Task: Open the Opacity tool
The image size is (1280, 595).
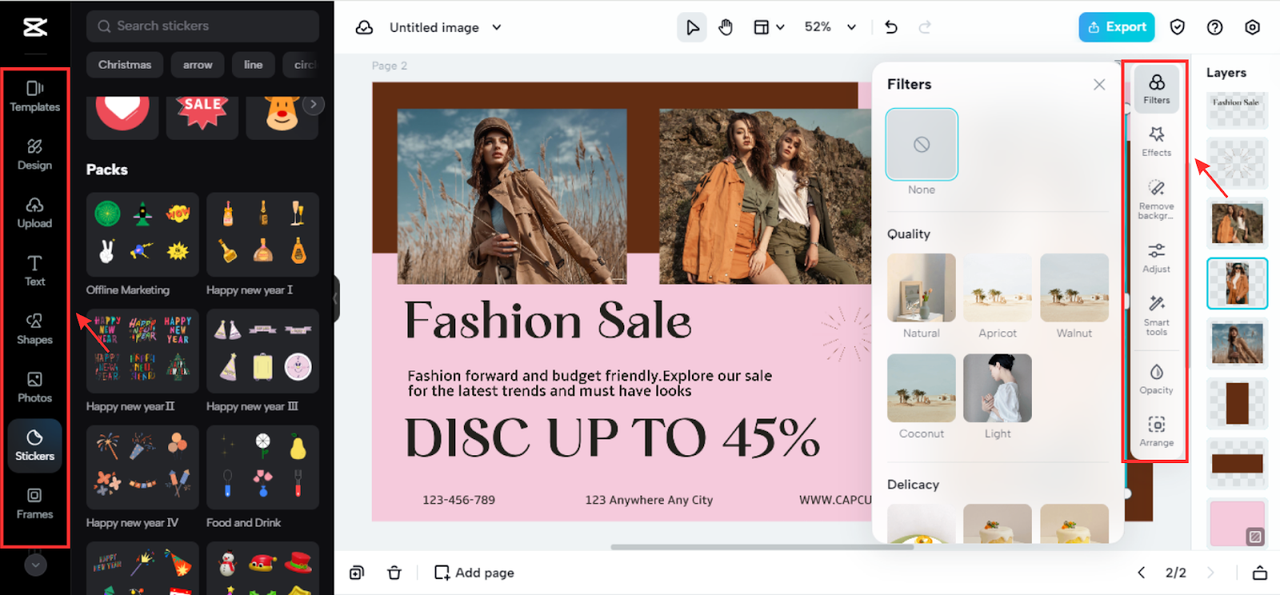Action: pos(1157,378)
